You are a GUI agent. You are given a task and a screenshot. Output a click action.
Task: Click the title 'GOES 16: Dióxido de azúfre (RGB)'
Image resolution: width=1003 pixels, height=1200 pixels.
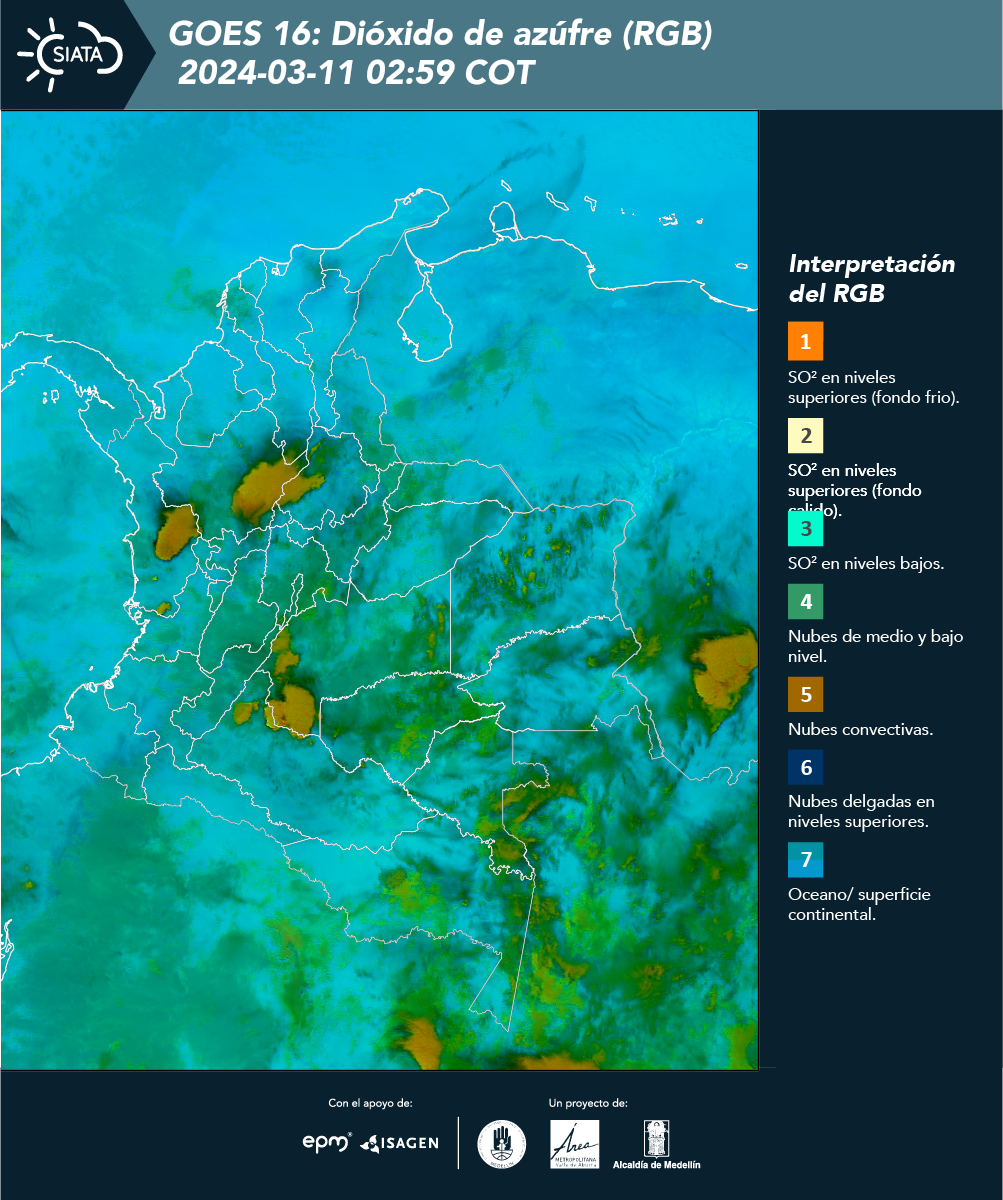point(441,35)
